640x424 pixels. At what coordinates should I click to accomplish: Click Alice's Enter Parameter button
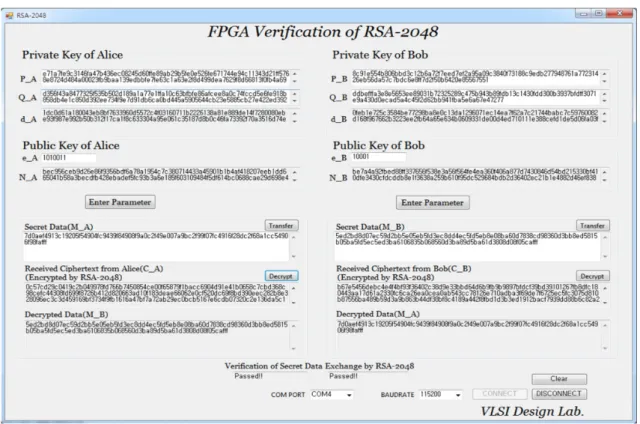120,202
